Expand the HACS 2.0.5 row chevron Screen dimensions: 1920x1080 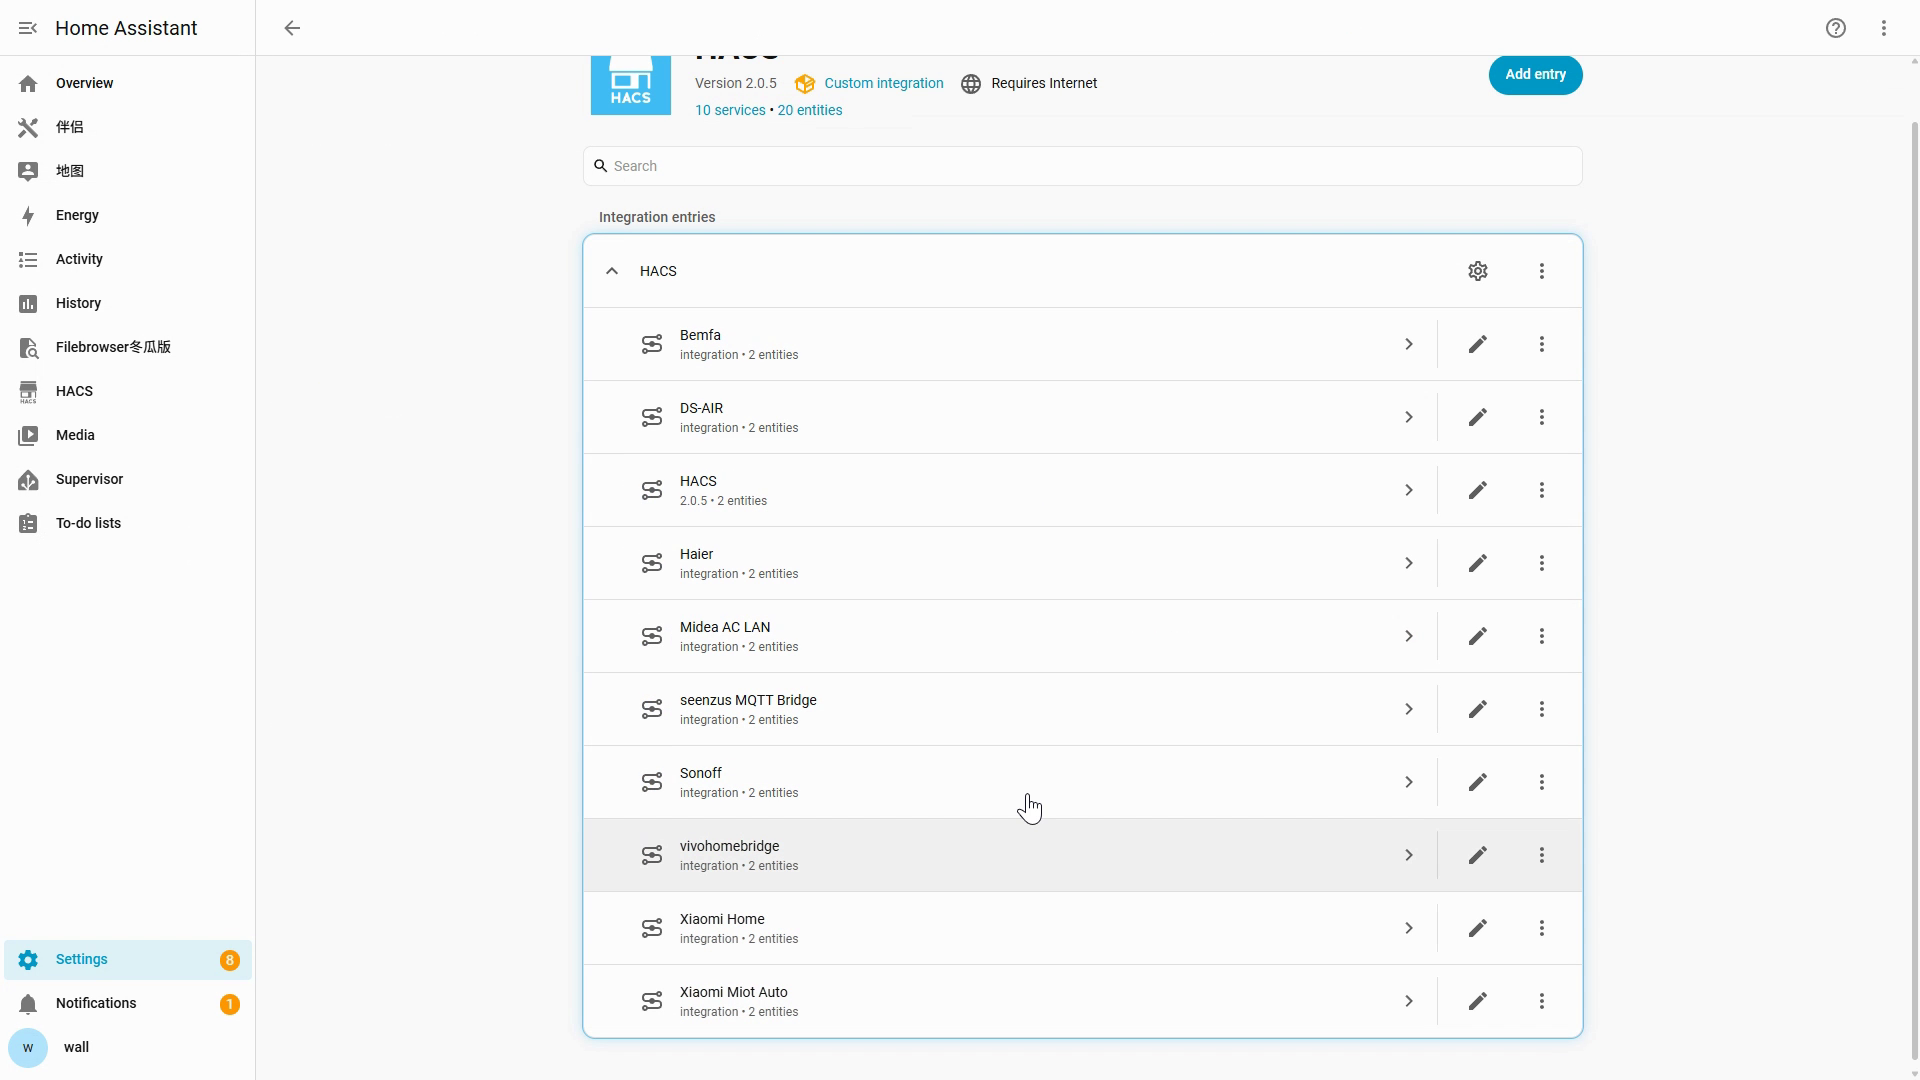1409,490
